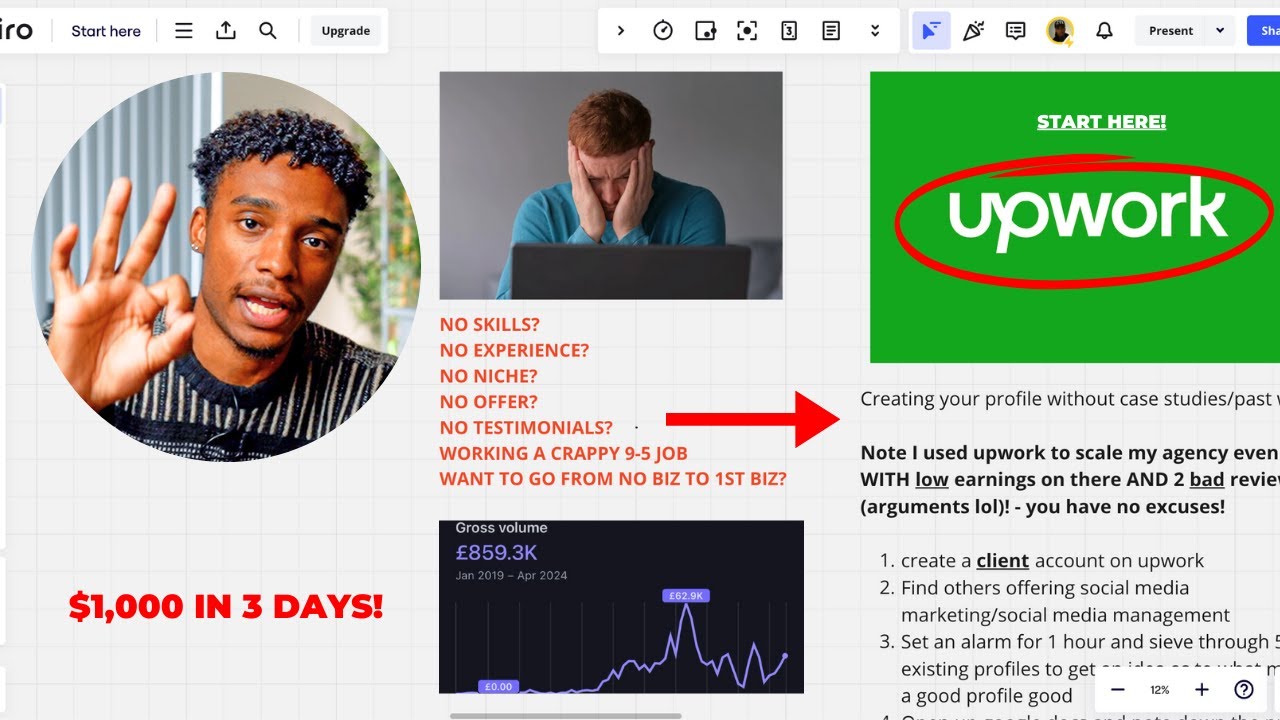Image resolution: width=1280 pixels, height=720 pixels.
Task: Click the 'NO NICHE?' text line
Action: point(488,376)
